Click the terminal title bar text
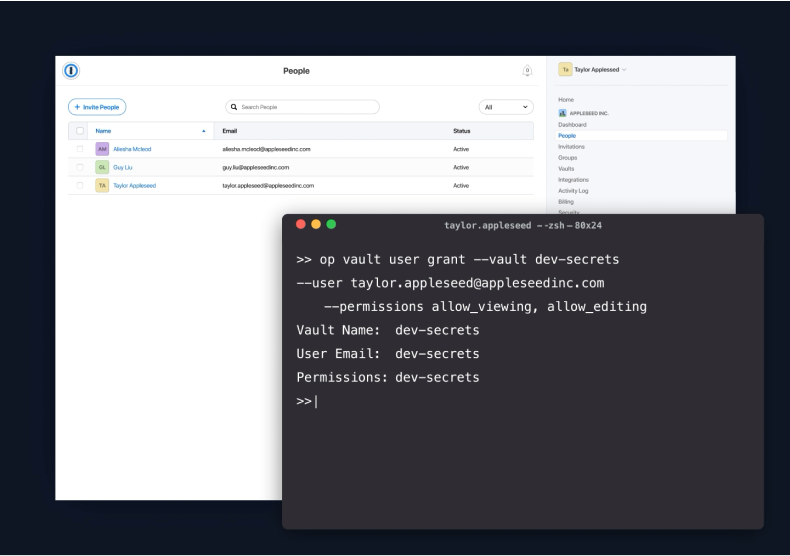This screenshot has height=556, width=790. tap(522, 226)
